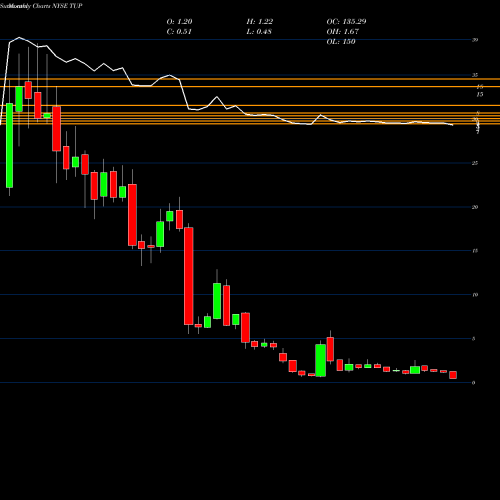Click the price axis label 5

coord(474,339)
